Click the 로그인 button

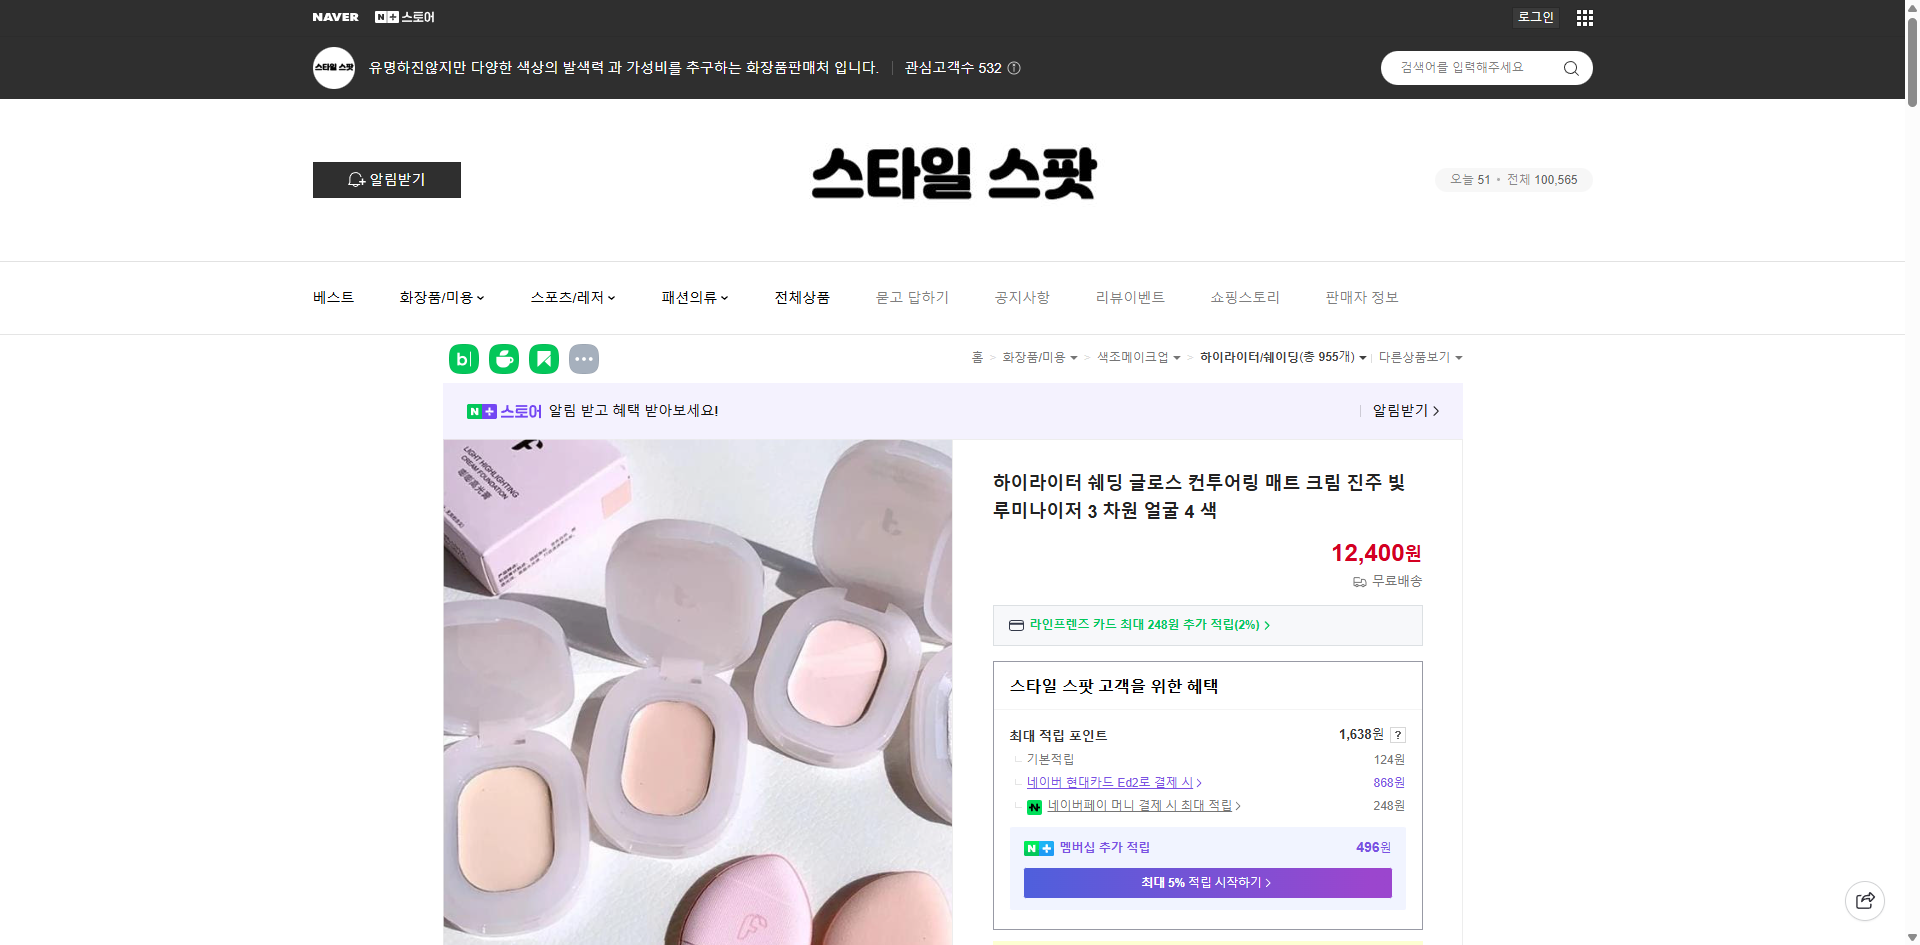1534,17
